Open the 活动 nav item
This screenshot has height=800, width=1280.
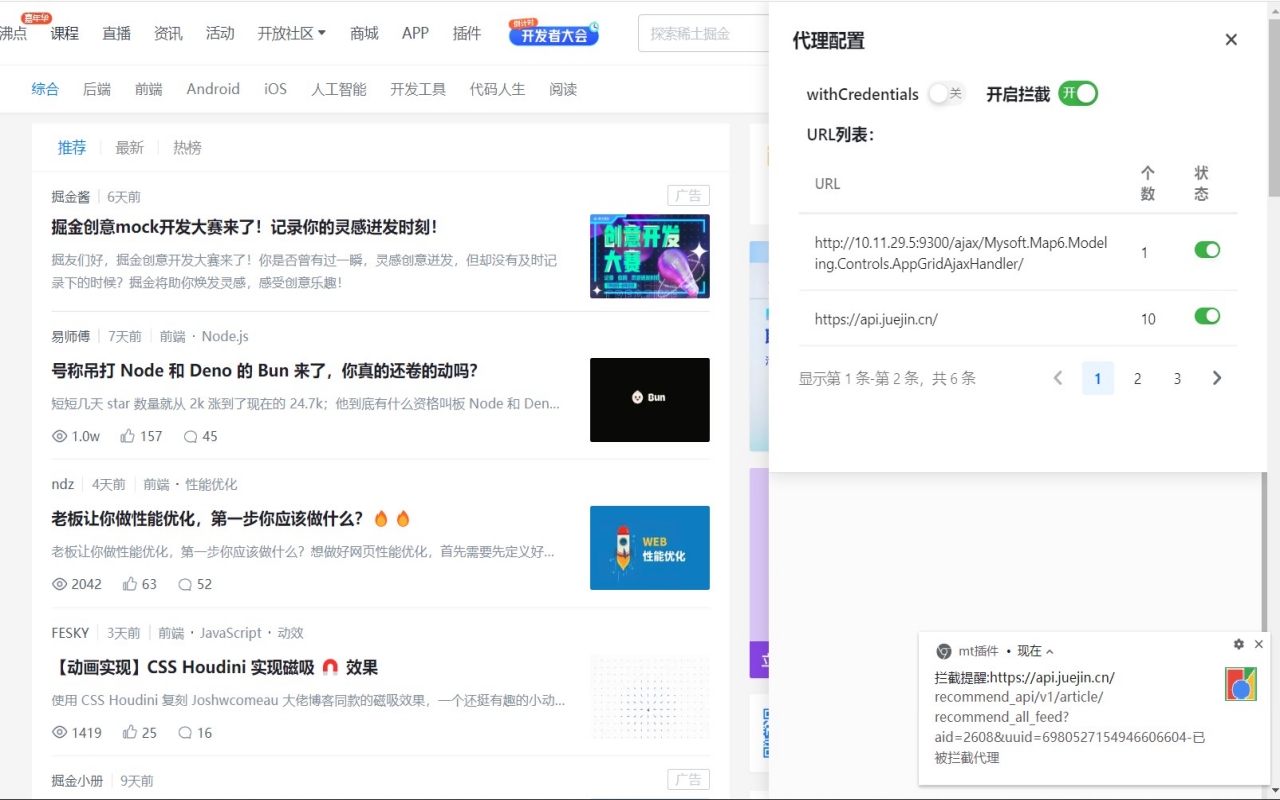pos(220,33)
